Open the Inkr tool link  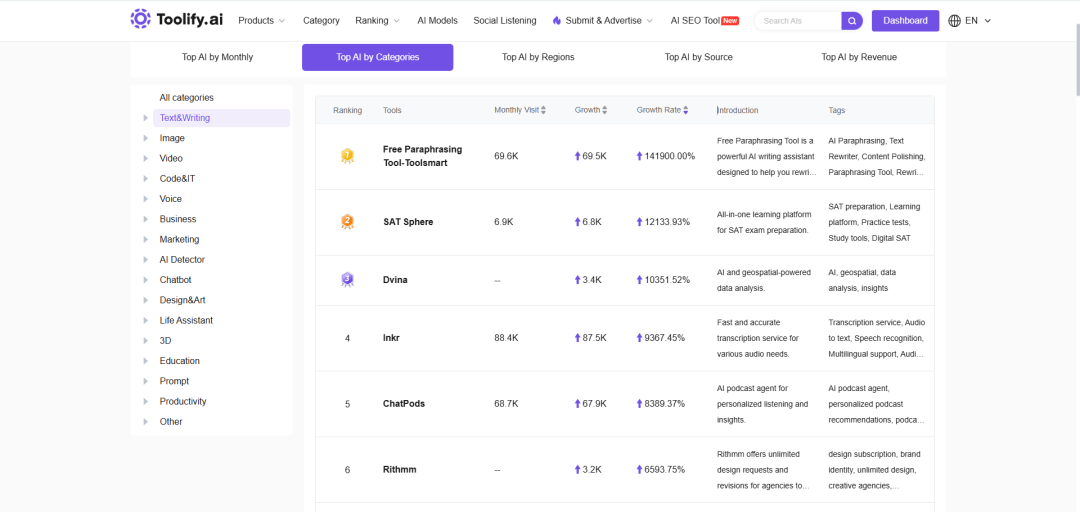[x=391, y=338]
